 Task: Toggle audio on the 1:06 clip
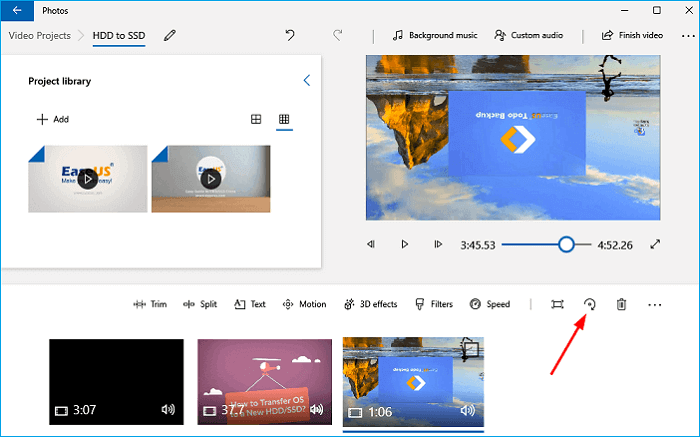click(x=467, y=410)
